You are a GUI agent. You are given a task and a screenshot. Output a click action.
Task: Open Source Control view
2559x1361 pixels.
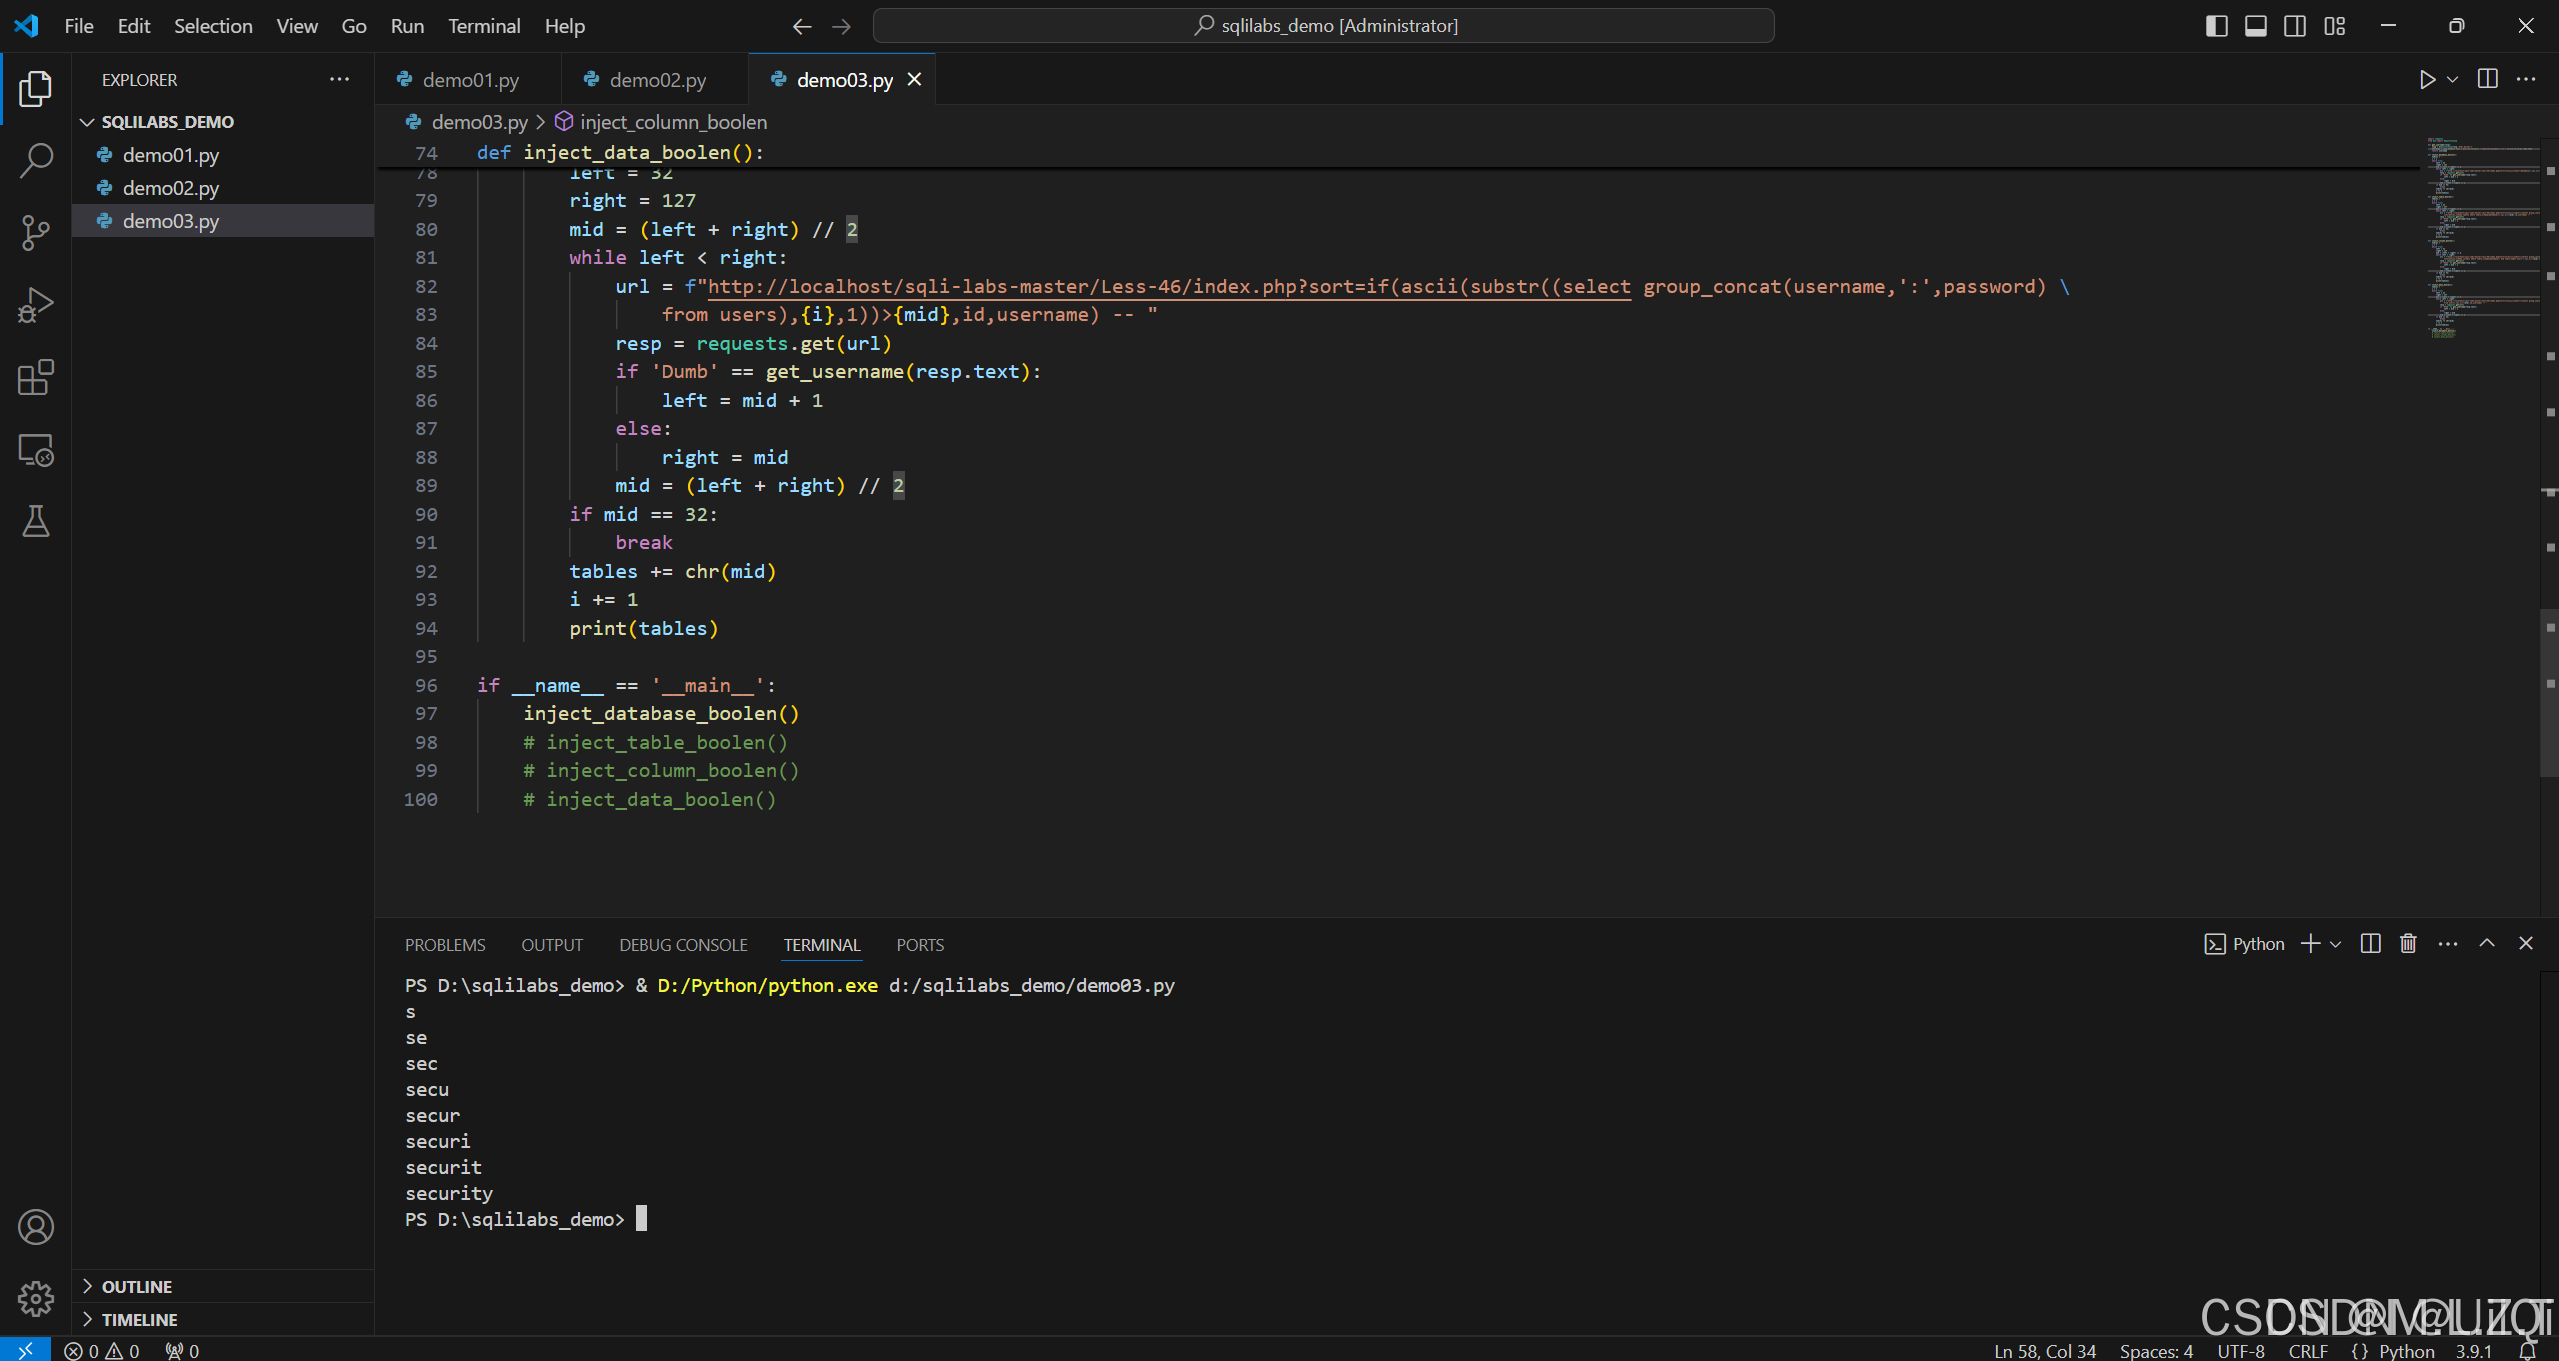[36, 233]
